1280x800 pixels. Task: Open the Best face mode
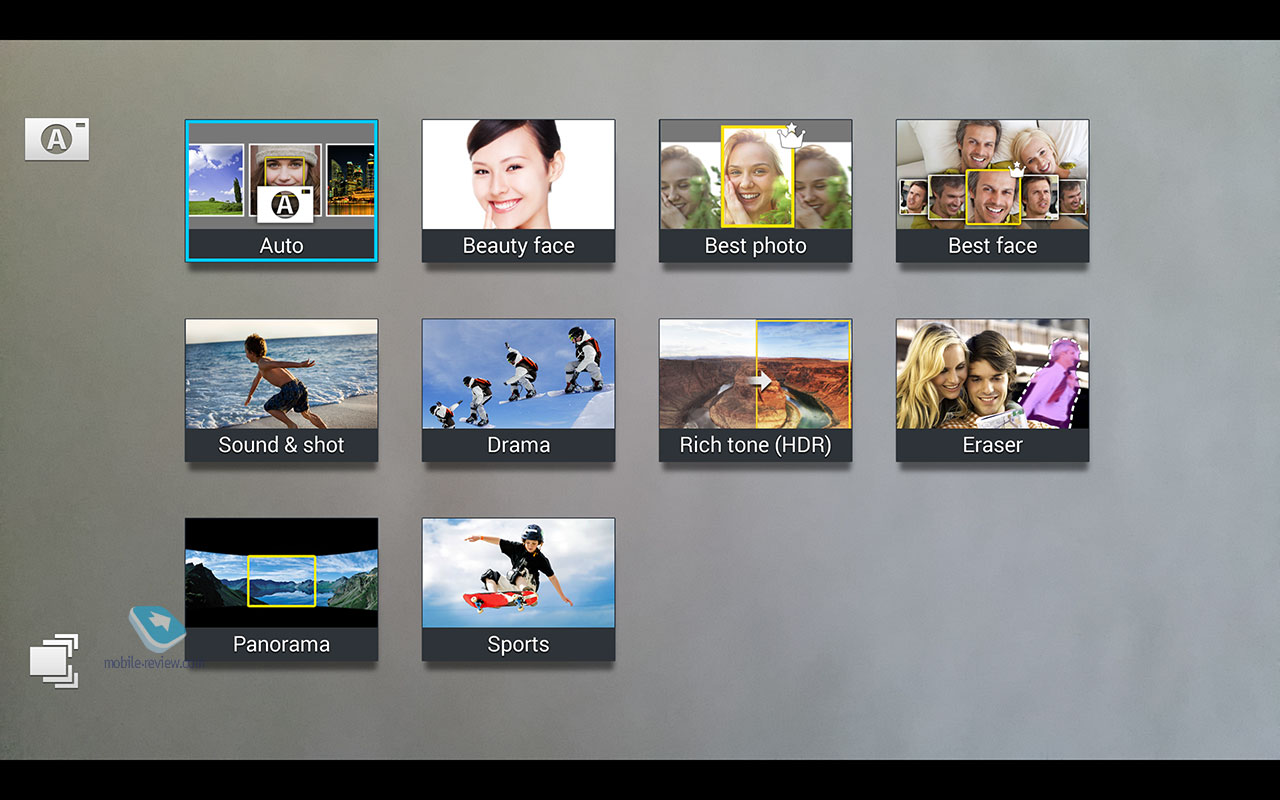pyautogui.click(x=992, y=191)
